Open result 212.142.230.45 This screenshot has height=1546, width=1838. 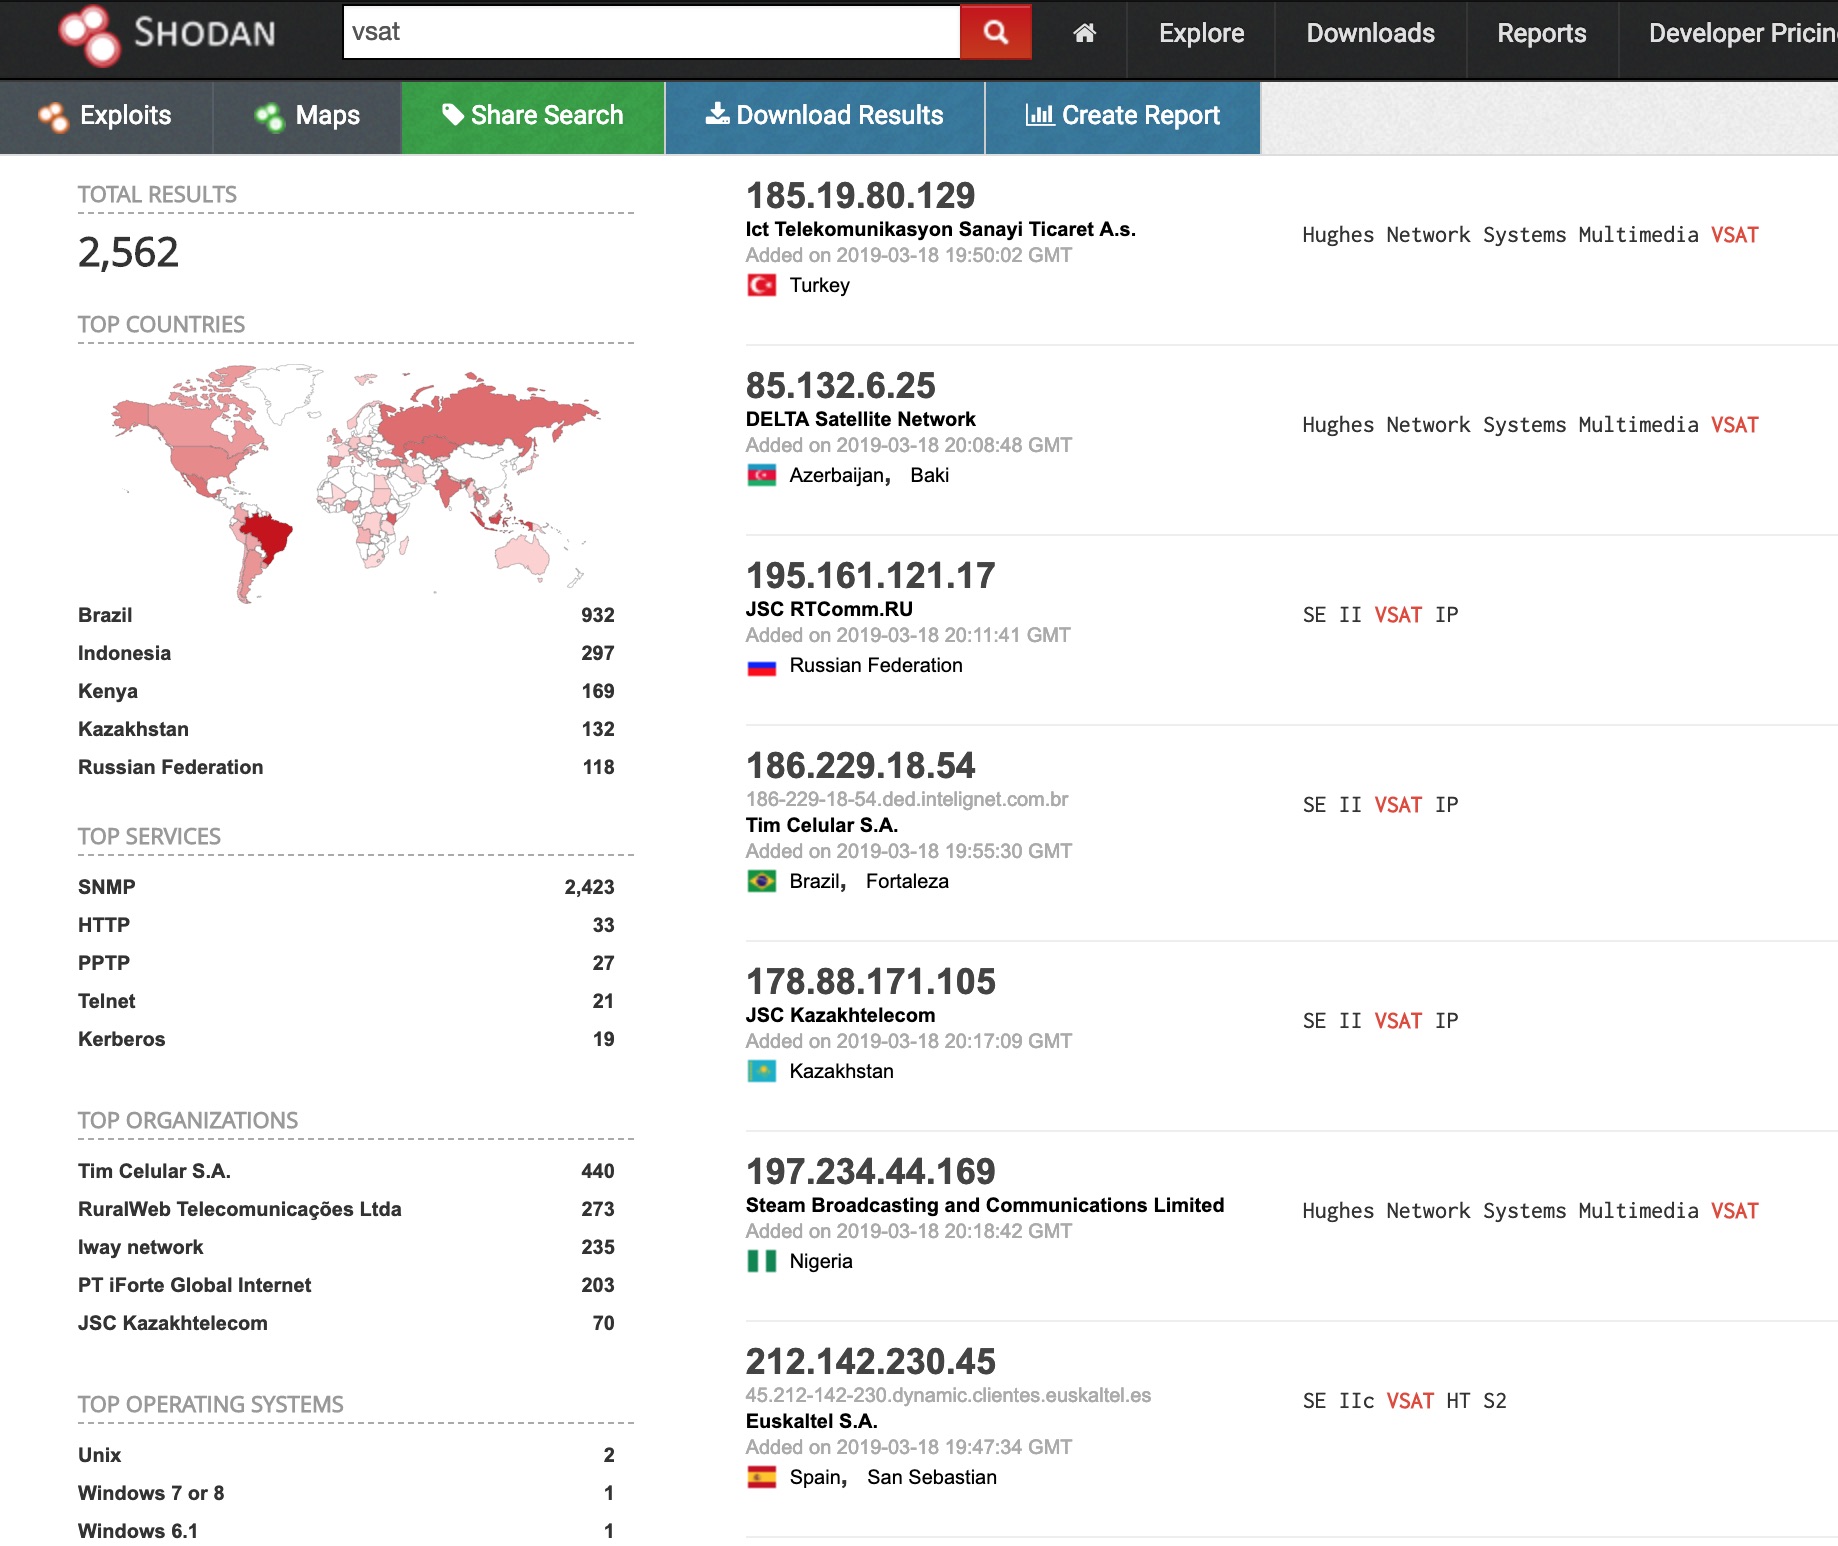coord(871,1362)
